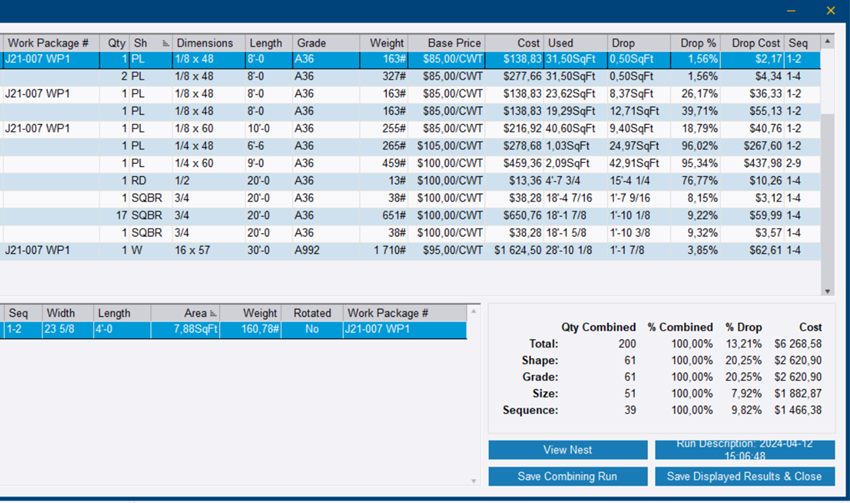The height and width of the screenshot is (503, 850).
Task: Click the scroll down arrow of the top grid
Action: coord(826,291)
